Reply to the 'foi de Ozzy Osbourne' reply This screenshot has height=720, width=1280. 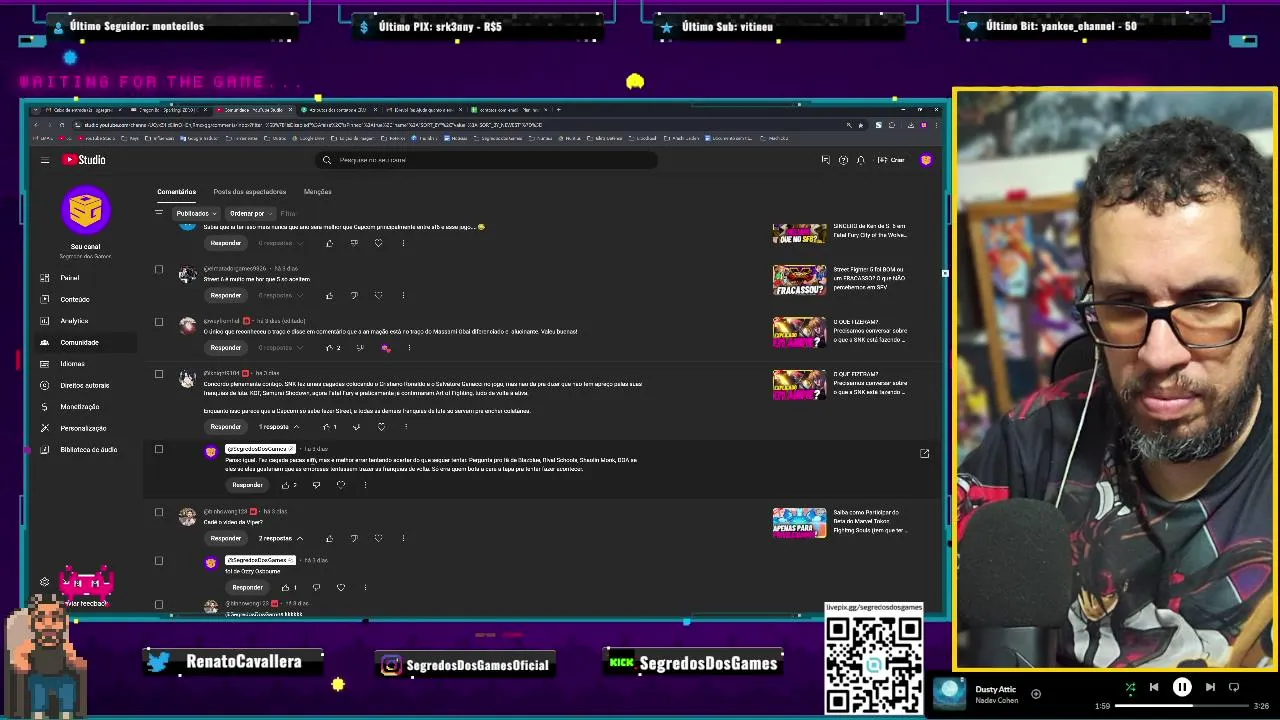pos(247,587)
